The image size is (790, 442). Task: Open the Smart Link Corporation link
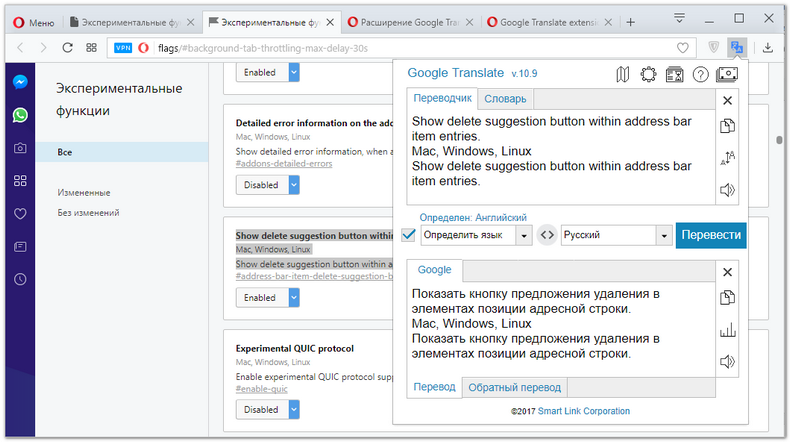pos(583,411)
